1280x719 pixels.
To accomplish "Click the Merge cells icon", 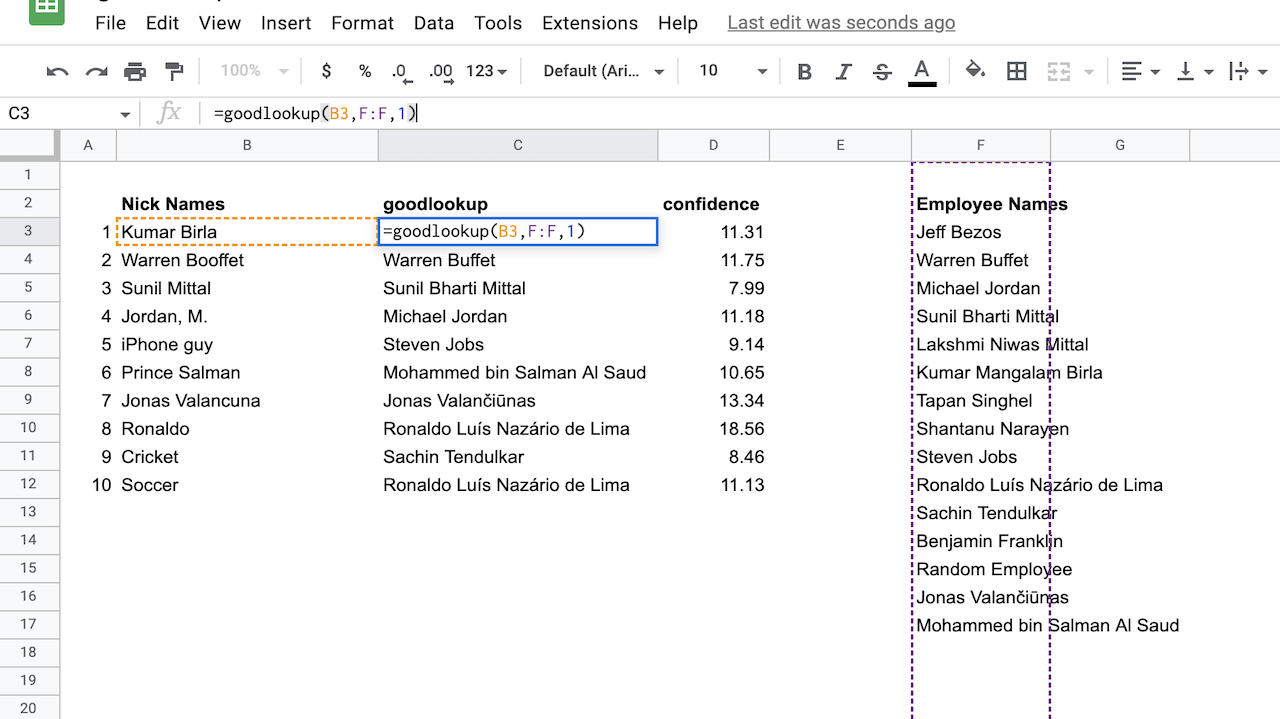I will (1059, 71).
